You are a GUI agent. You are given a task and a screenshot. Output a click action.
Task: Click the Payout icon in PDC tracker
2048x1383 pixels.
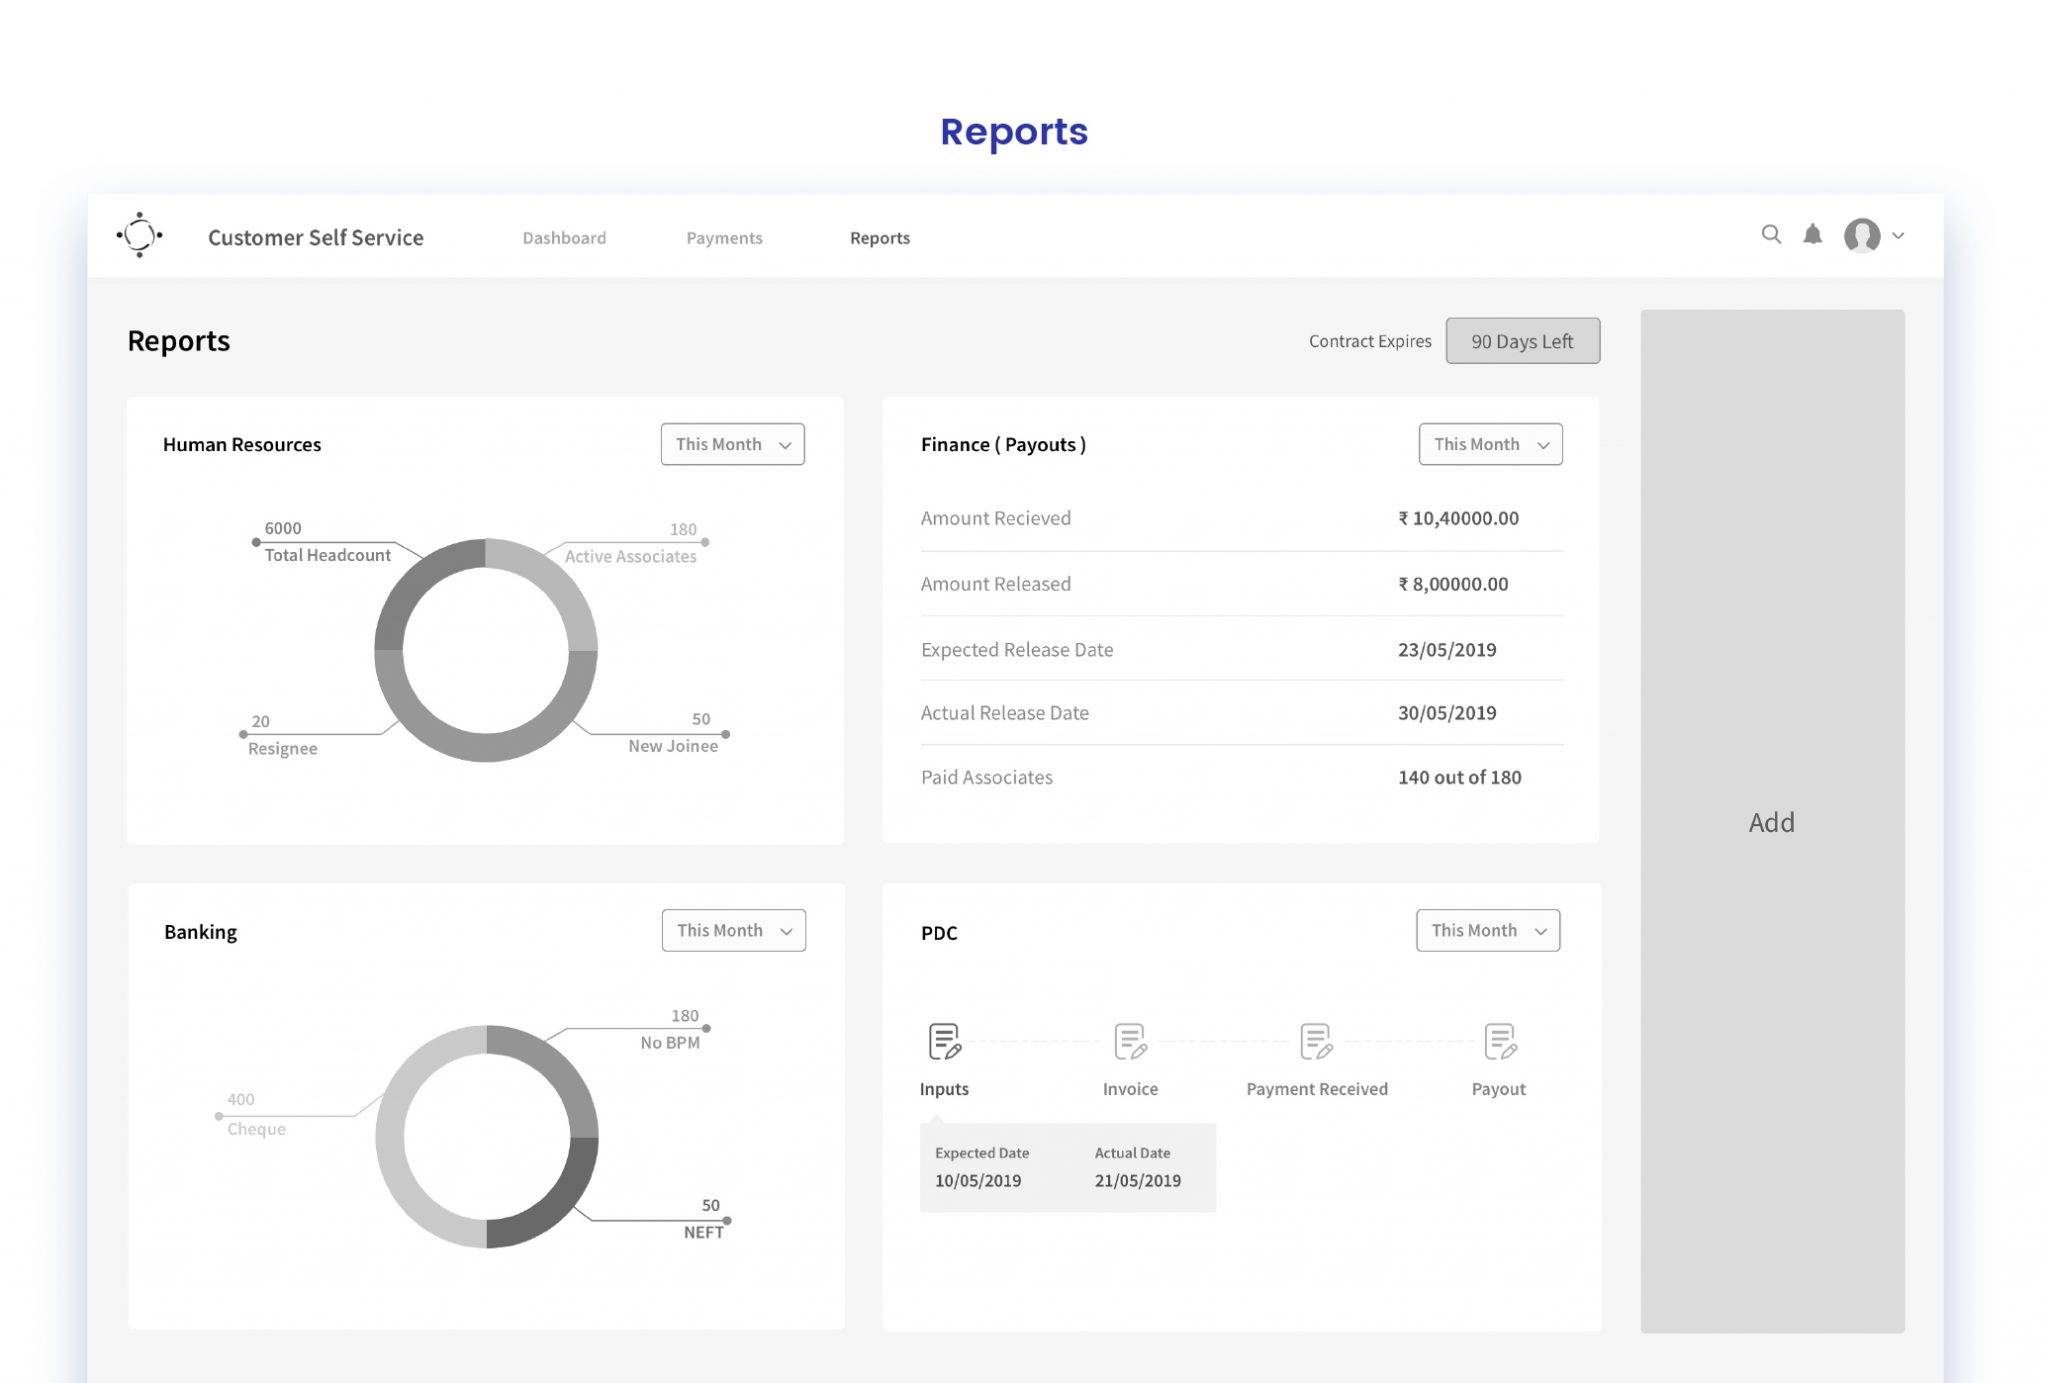point(1499,1041)
